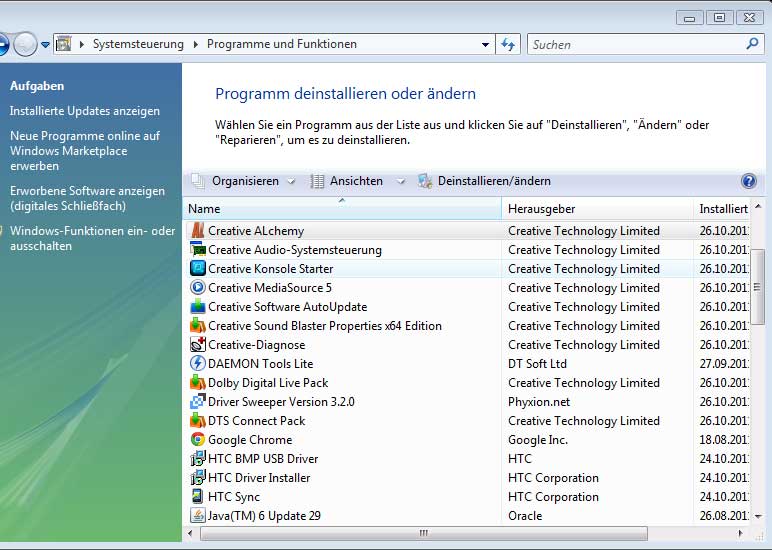772x550 pixels.
Task: Click the horizontal scrollbar thumb
Action: 424,533
